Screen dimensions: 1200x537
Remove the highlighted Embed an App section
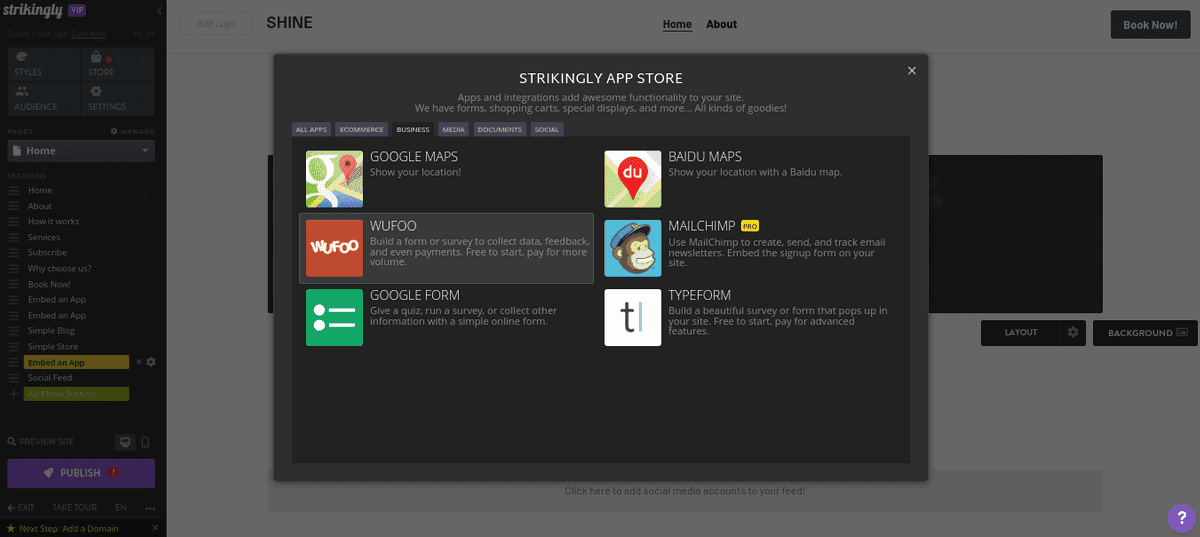click(x=139, y=362)
